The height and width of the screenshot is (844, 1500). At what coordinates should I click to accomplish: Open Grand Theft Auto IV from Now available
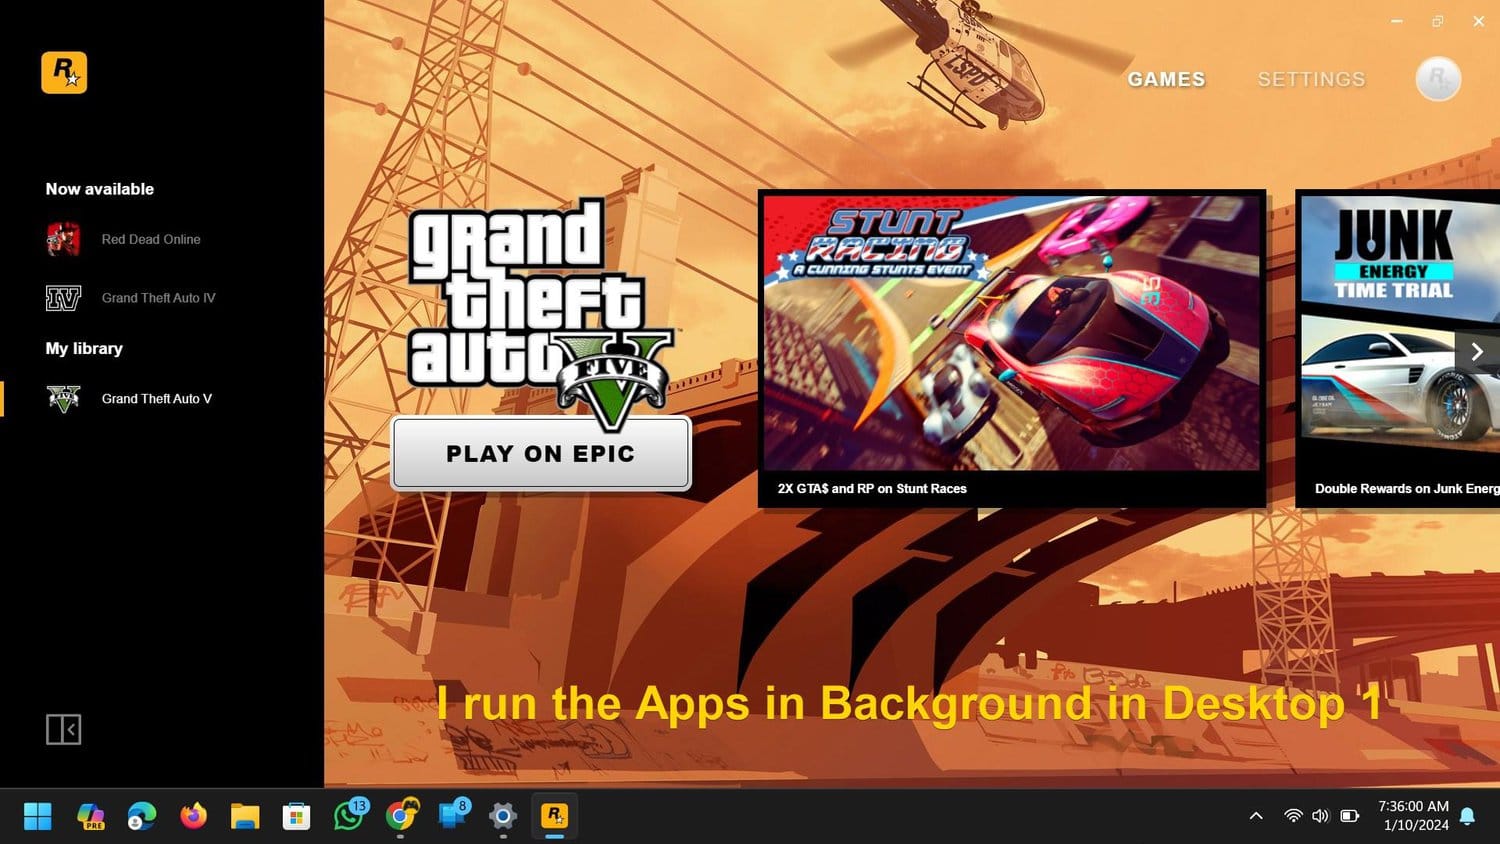coord(158,297)
